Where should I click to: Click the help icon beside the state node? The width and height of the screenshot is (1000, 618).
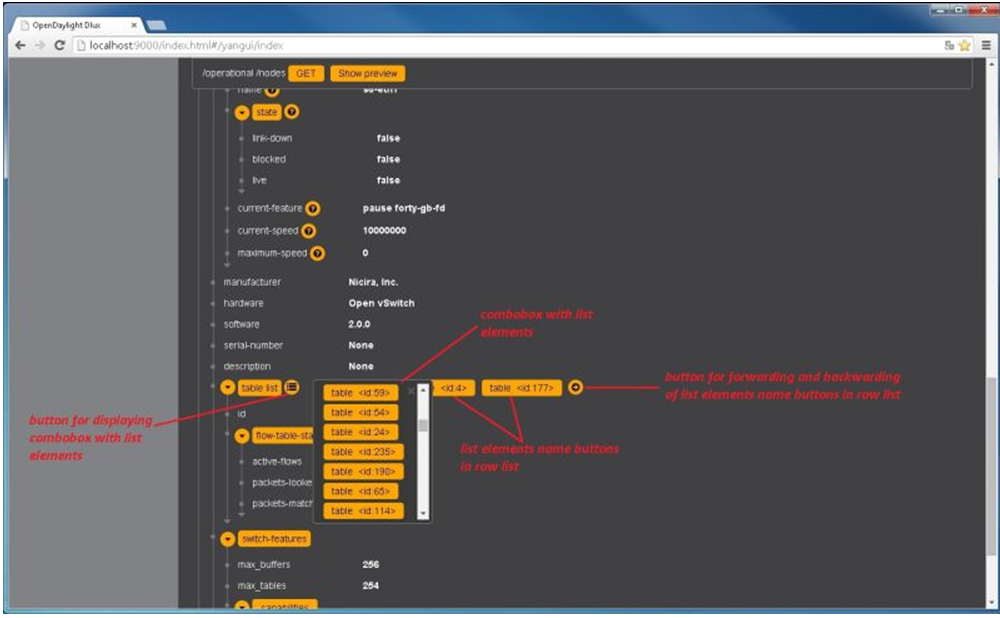coord(291,112)
